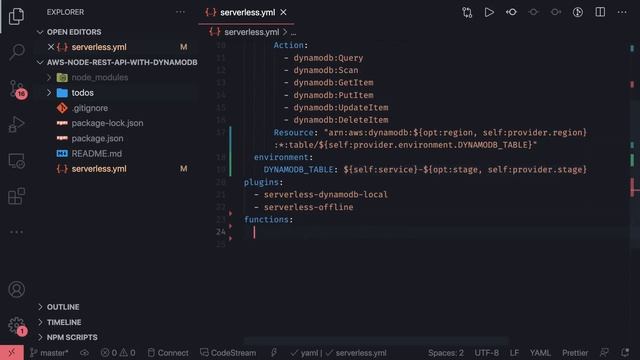Select the serverless.yml tab
Image resolution: width=640 pixels, height=360 pixels.
246,12
